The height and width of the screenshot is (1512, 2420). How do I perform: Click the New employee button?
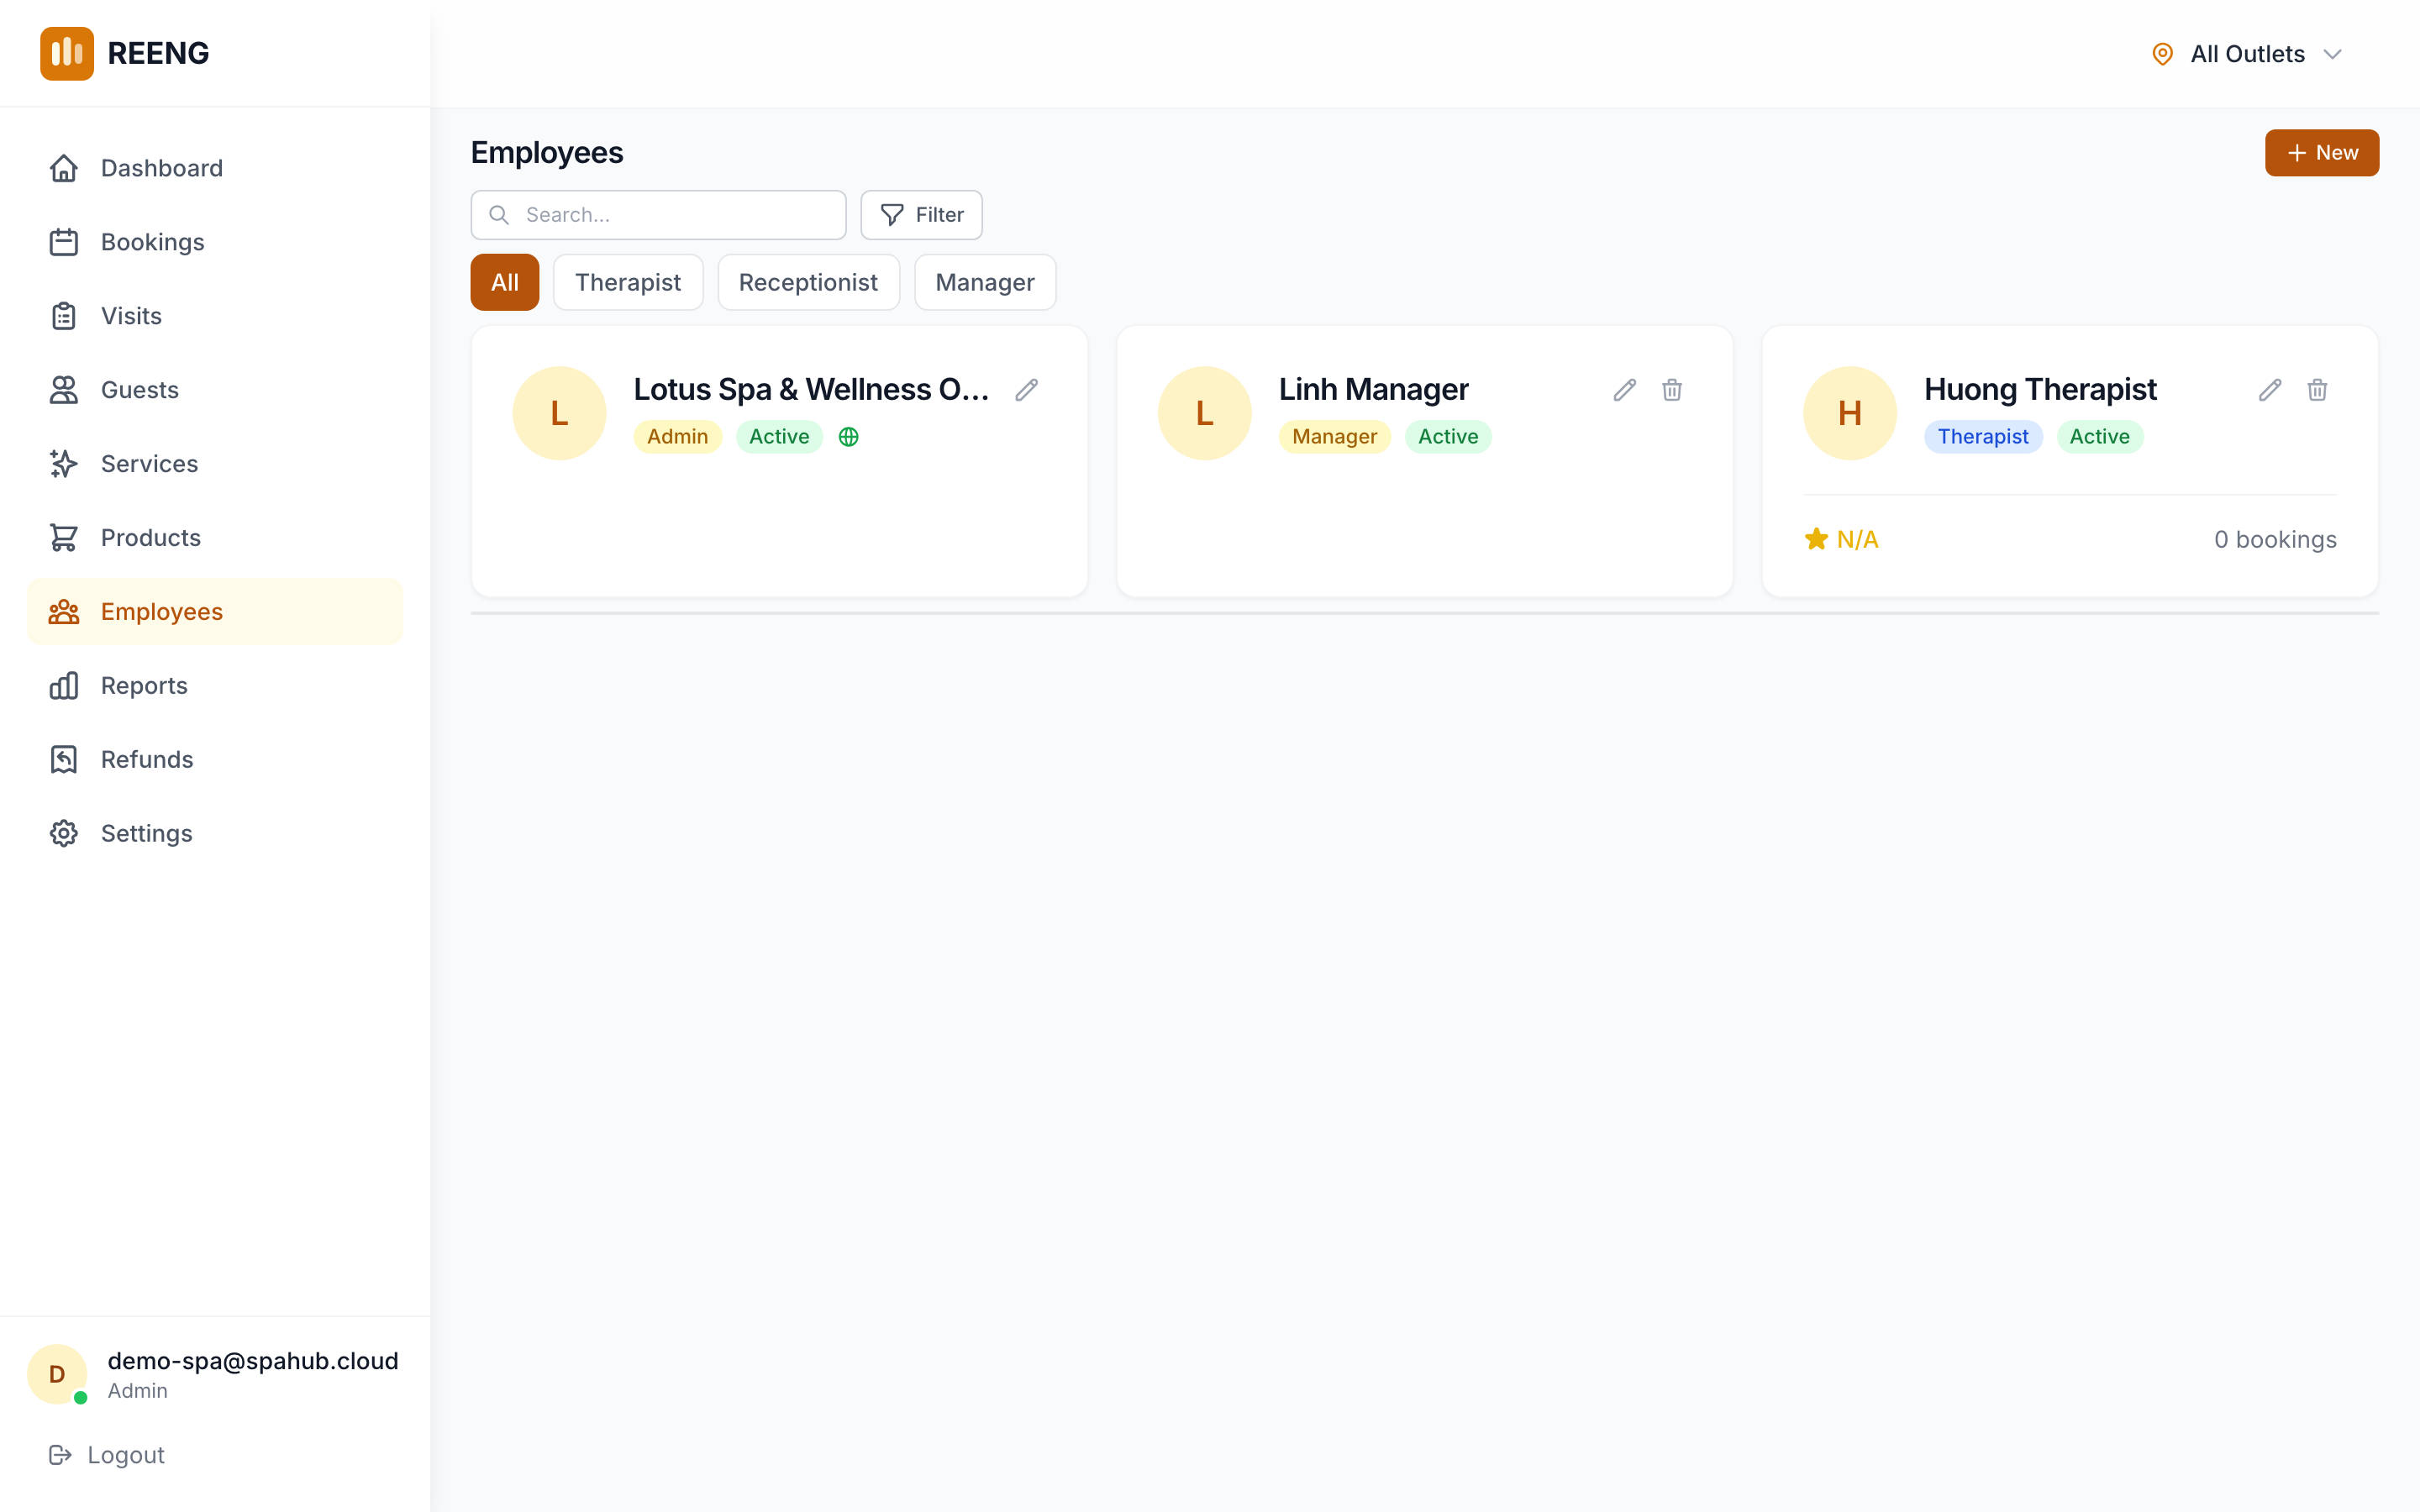pyautogui.click(x=2321, y=153)
